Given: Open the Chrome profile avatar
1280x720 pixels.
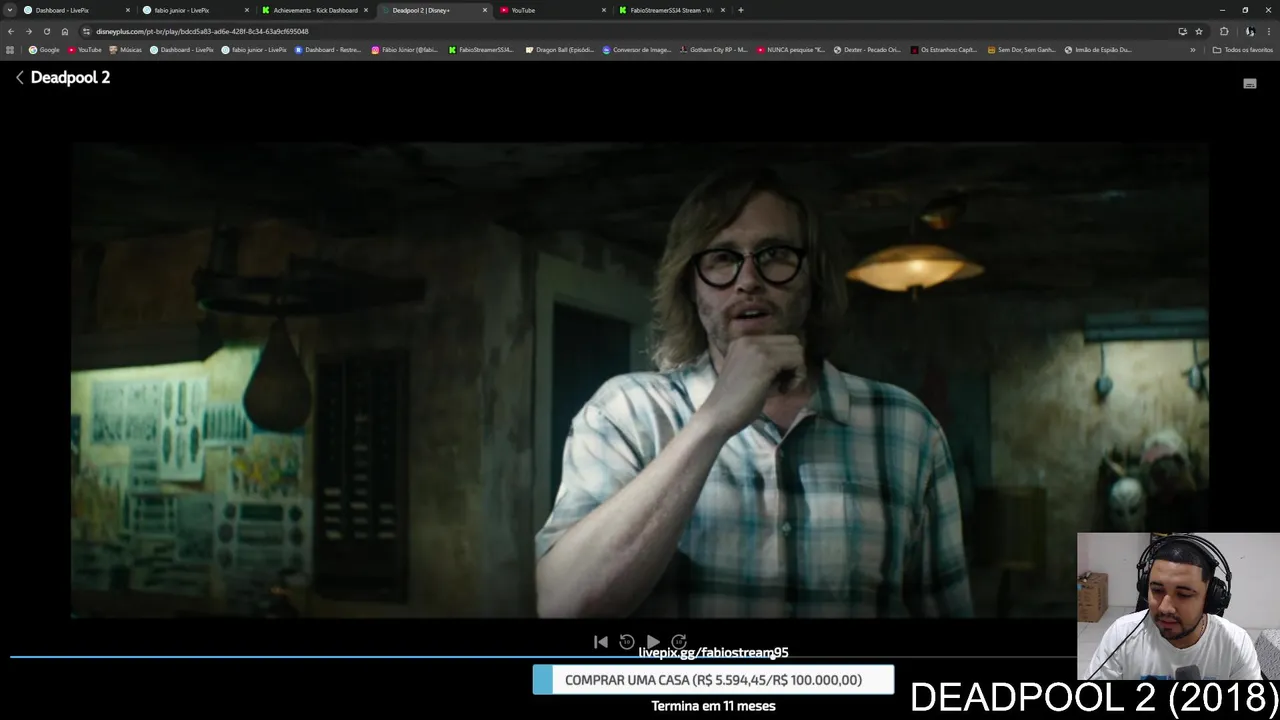Looking at the screenshot, I should [1250, 31].
